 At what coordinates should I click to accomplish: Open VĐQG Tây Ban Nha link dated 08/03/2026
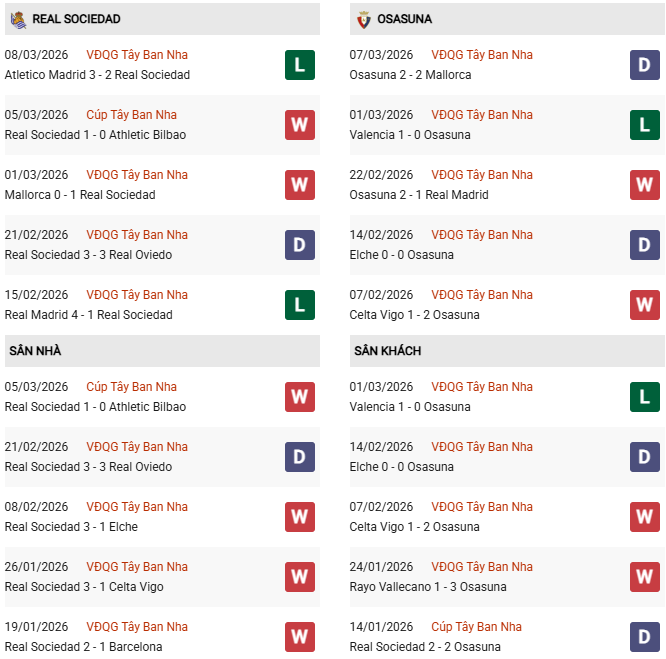tap(137, 55)
